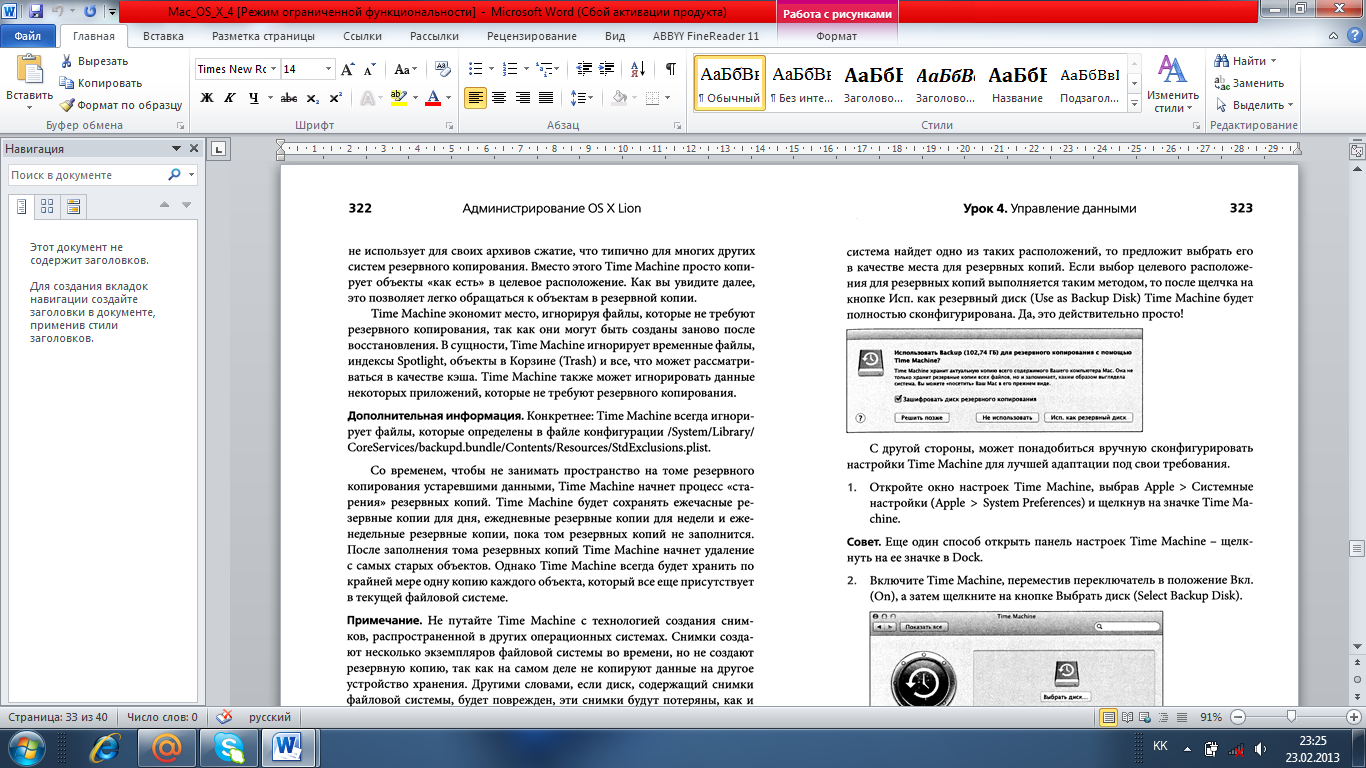Toggle show paragraph marks (¶)
This screenshot has height=768, width=1366.
(670, 69)
